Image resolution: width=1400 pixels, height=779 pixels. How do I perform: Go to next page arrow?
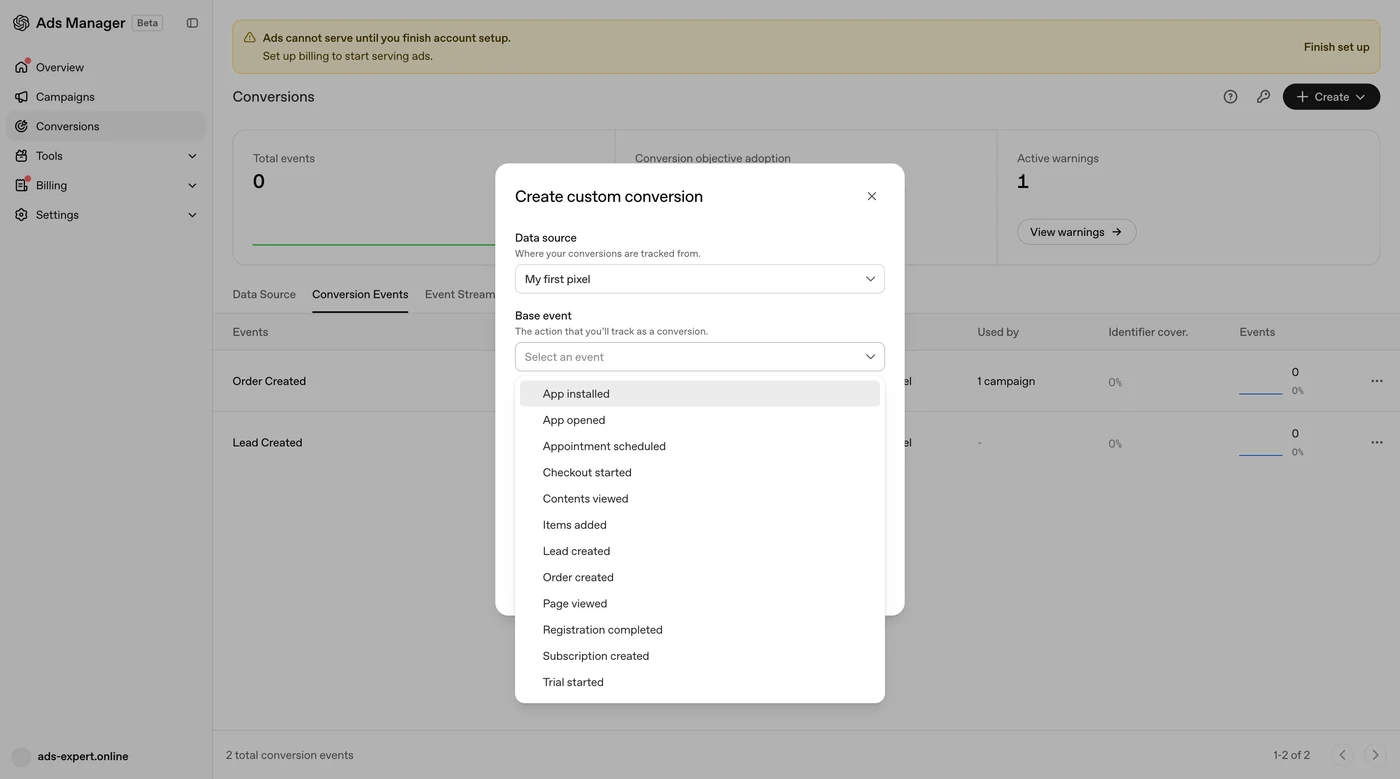pos(1375,755)
